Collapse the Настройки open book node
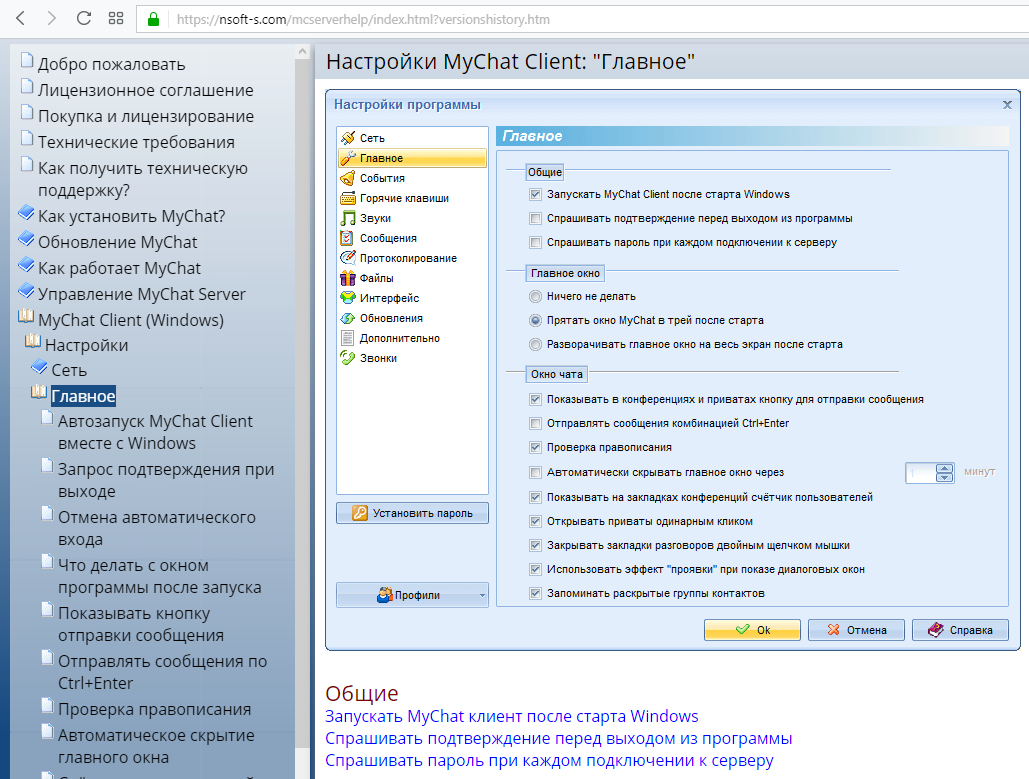 pyautogui.click(x=33, y=341)
